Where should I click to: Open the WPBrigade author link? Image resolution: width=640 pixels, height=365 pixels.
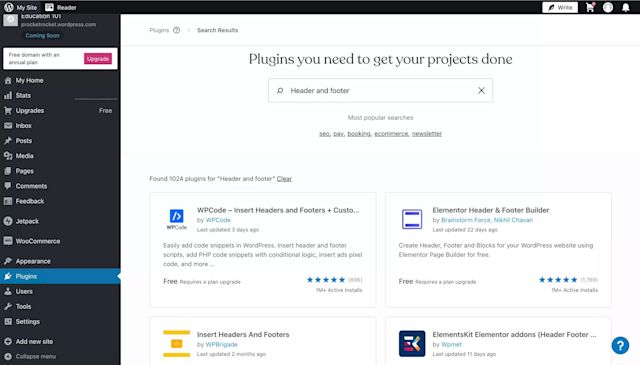(x=221, y=345)
